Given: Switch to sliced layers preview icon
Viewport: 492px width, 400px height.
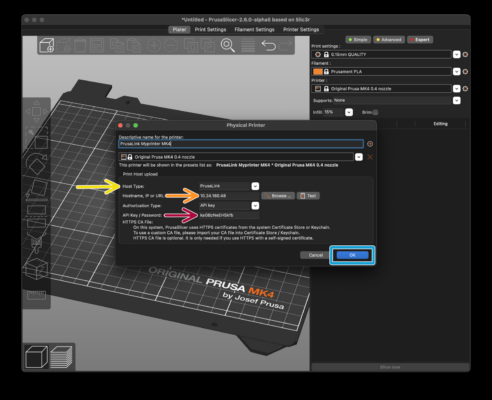Looking at the screenshot, I should pos(62,357).
